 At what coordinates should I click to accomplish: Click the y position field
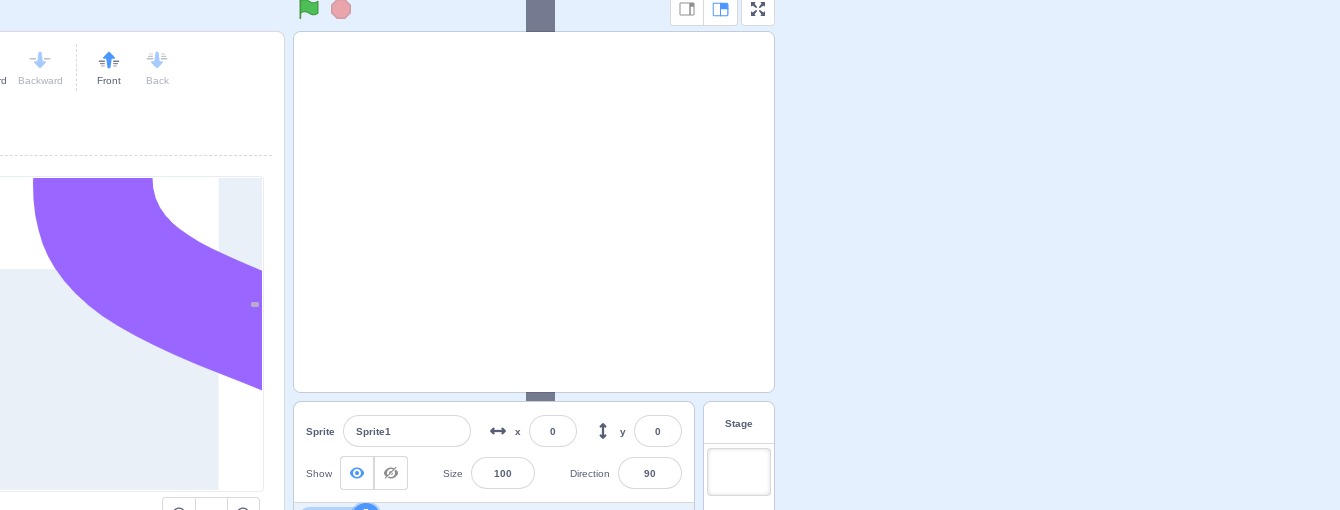click(657, 431)
